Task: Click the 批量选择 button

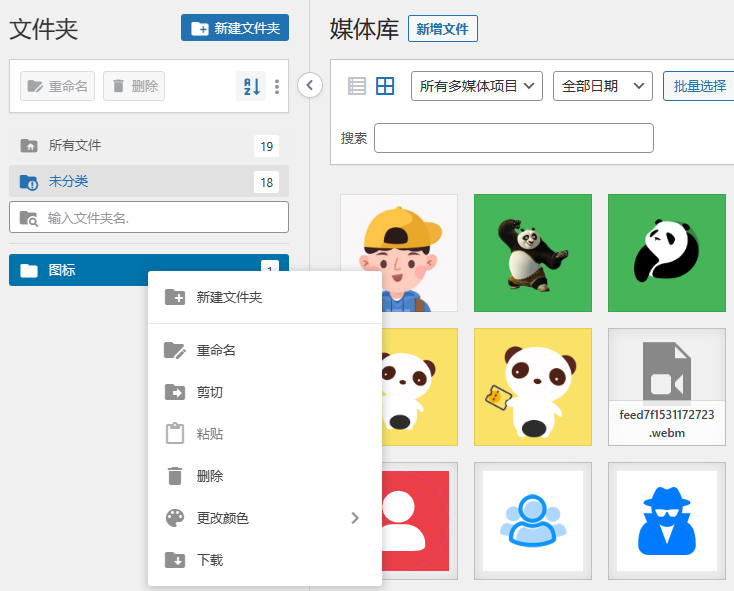Action: click(699, 86)
